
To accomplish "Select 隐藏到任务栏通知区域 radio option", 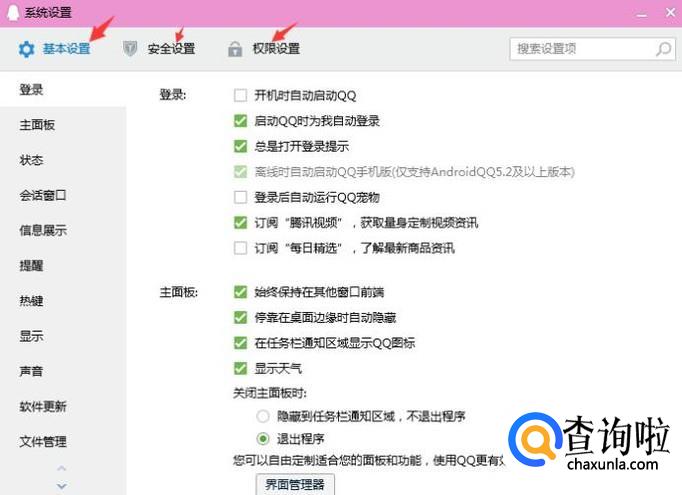I will click(263, 415).
